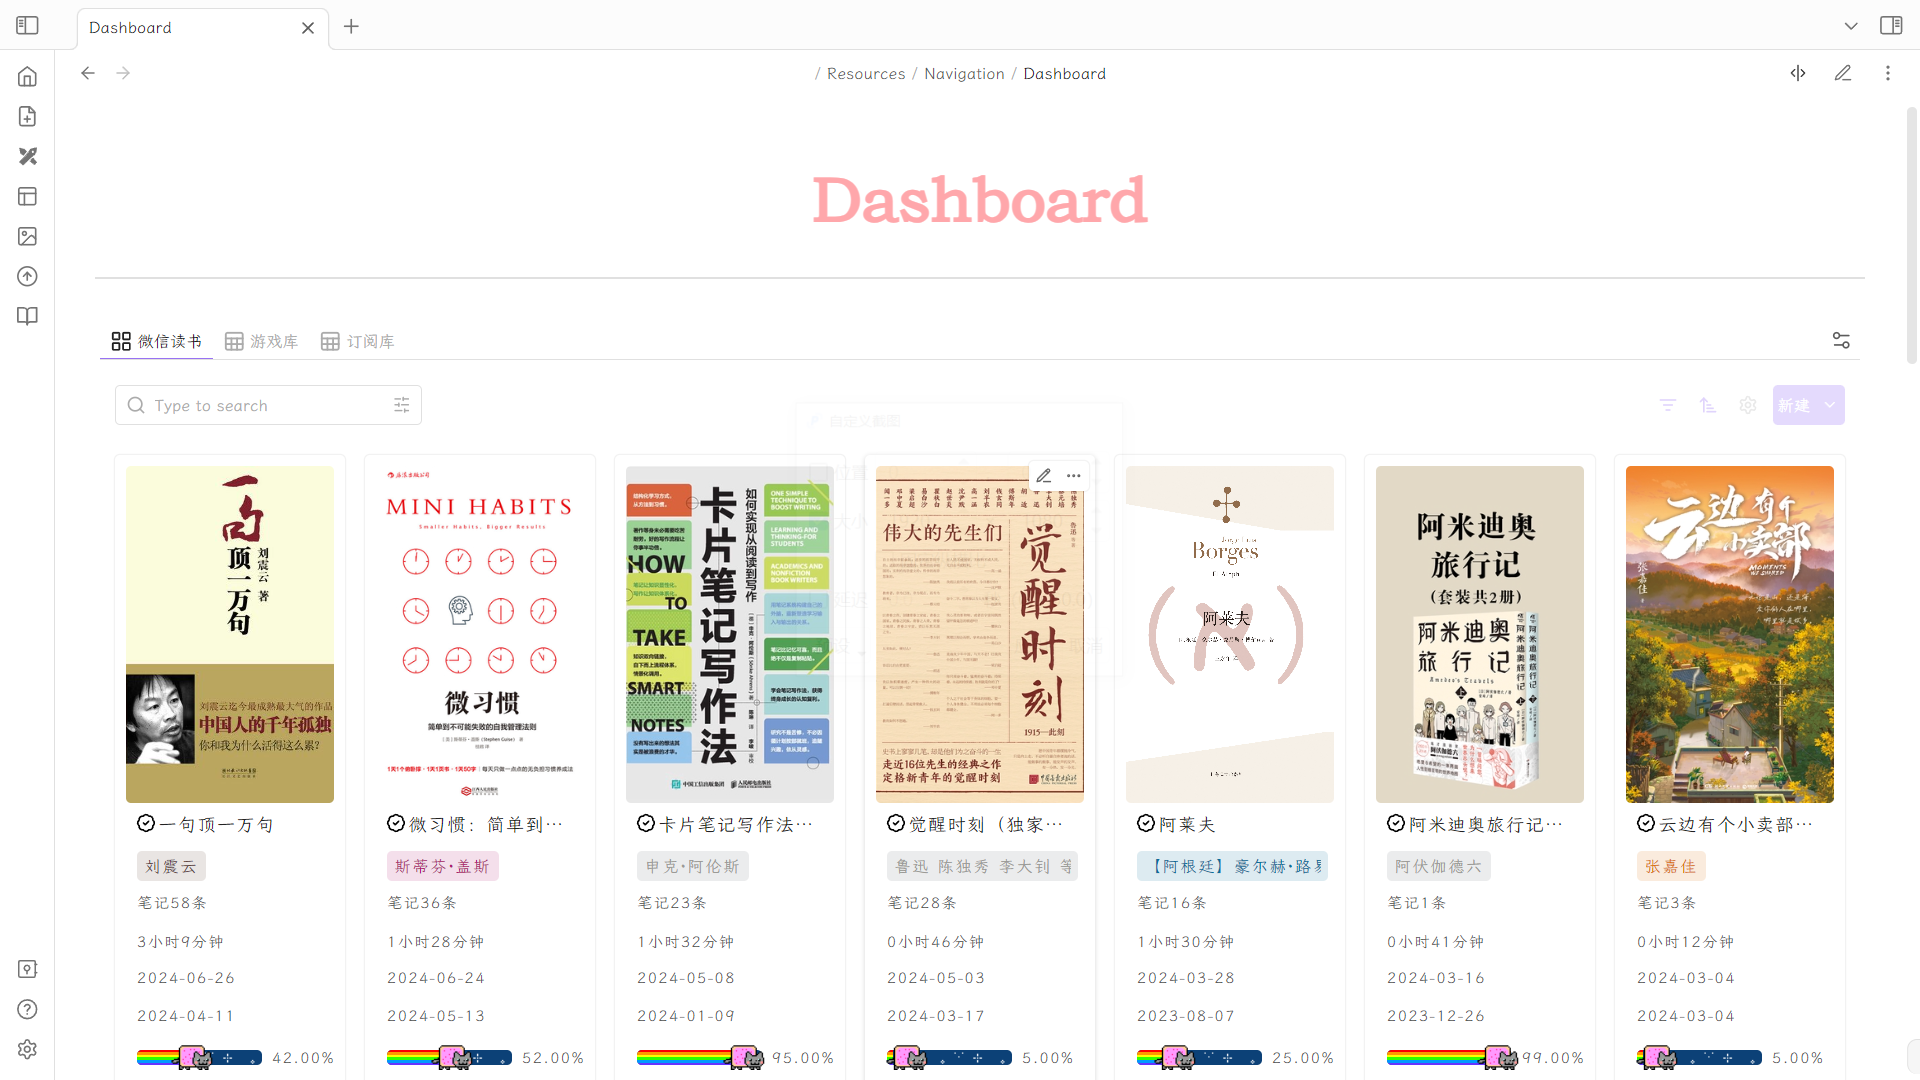Click the sort icon in database toolbar
The width and height of the screenshot is (1920, 1080).
(1708, 405)
